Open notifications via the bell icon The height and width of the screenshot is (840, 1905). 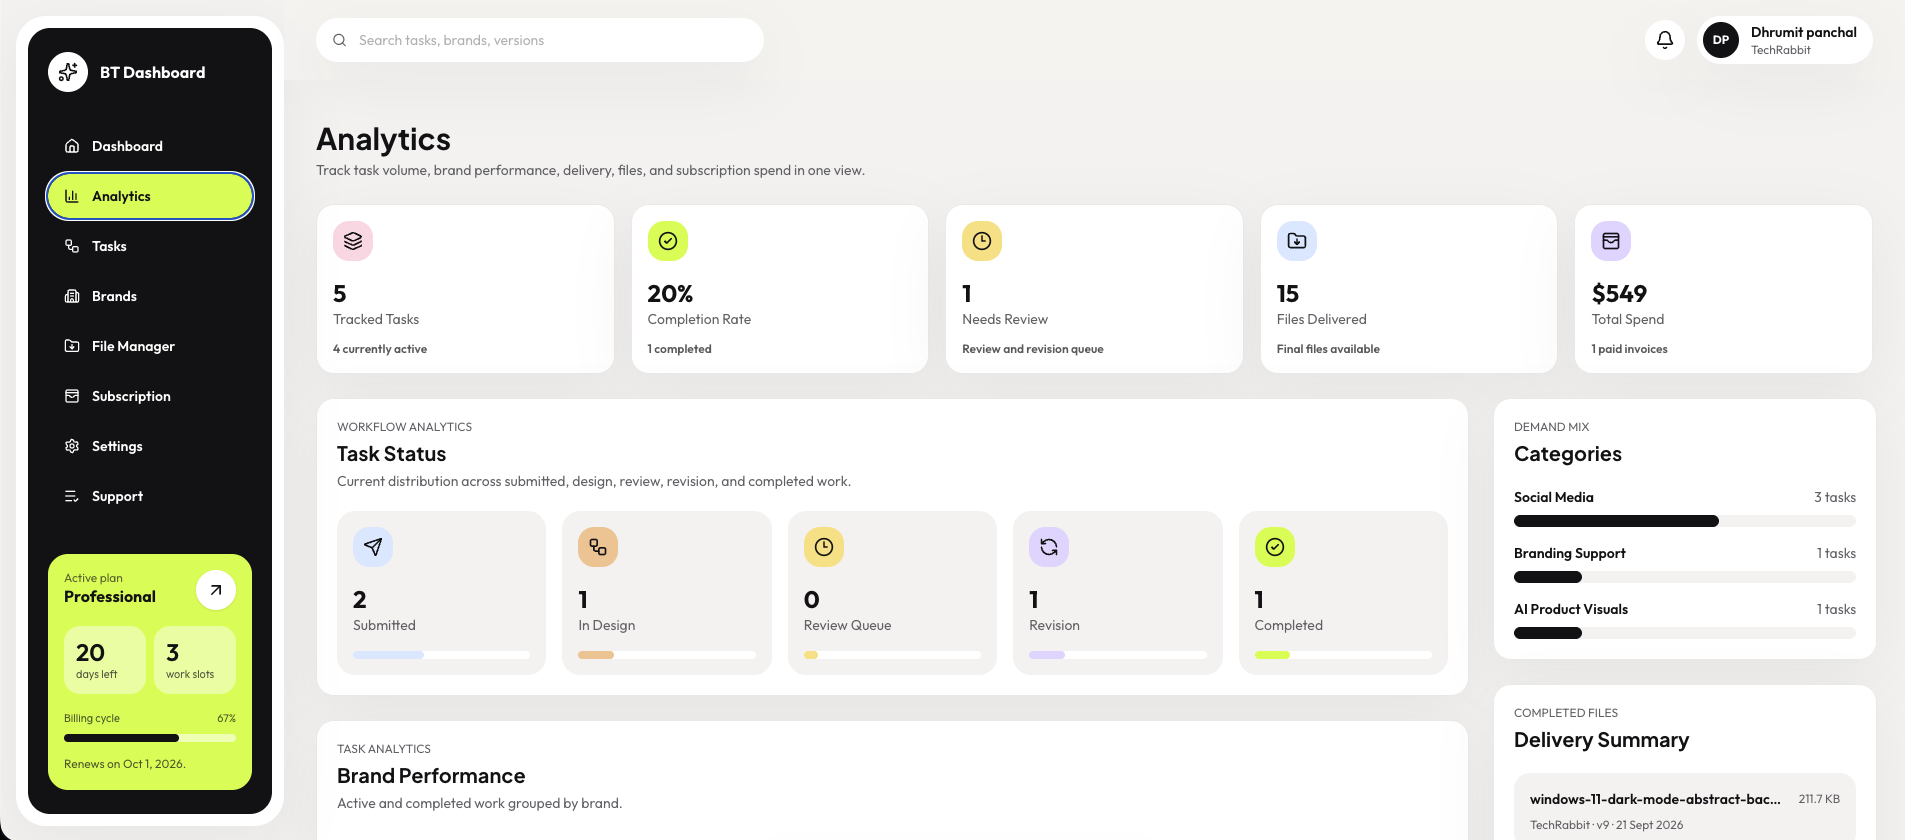[1665, 40]
